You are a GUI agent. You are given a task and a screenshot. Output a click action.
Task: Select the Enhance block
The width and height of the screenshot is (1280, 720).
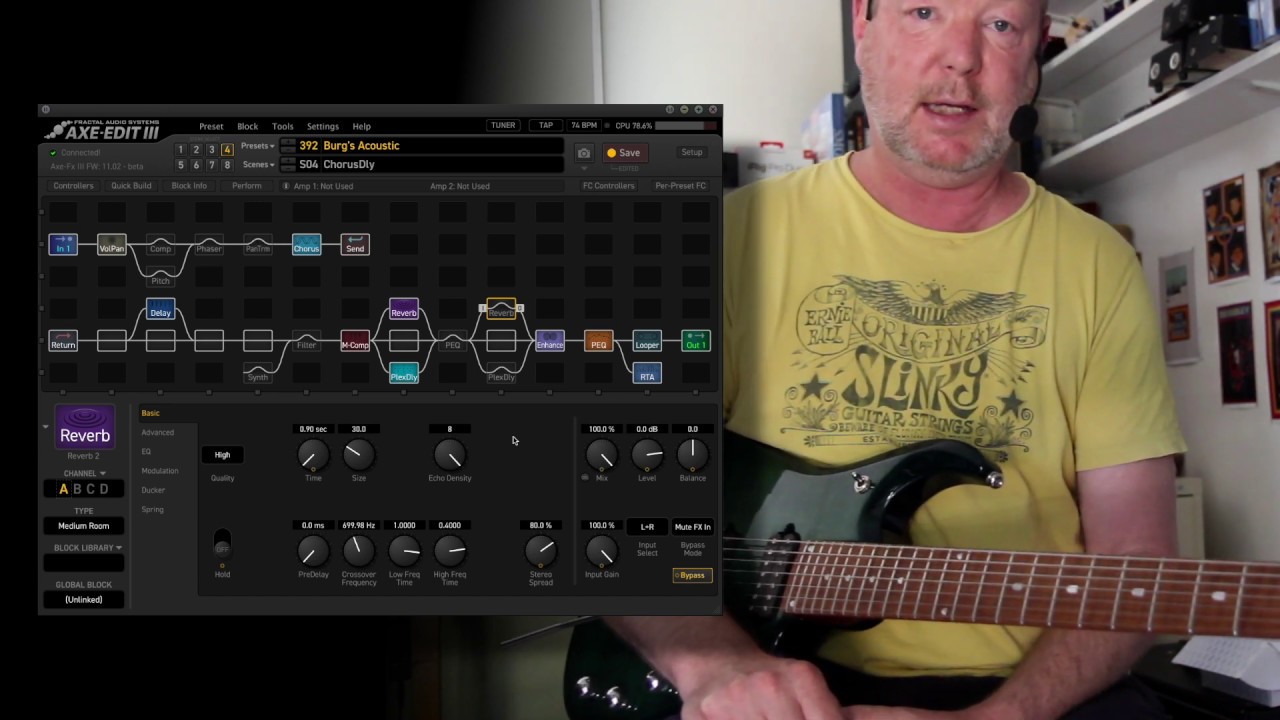click(x=550, y=341)
